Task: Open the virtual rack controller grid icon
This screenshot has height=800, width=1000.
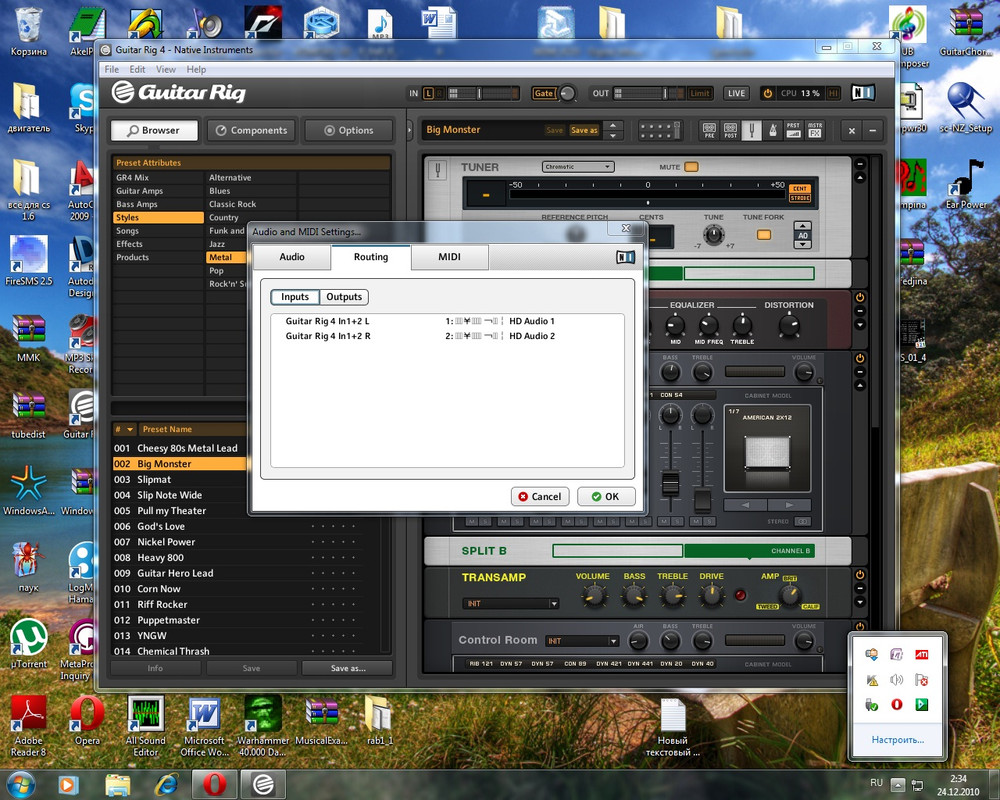Action: (x=660, y=130)
